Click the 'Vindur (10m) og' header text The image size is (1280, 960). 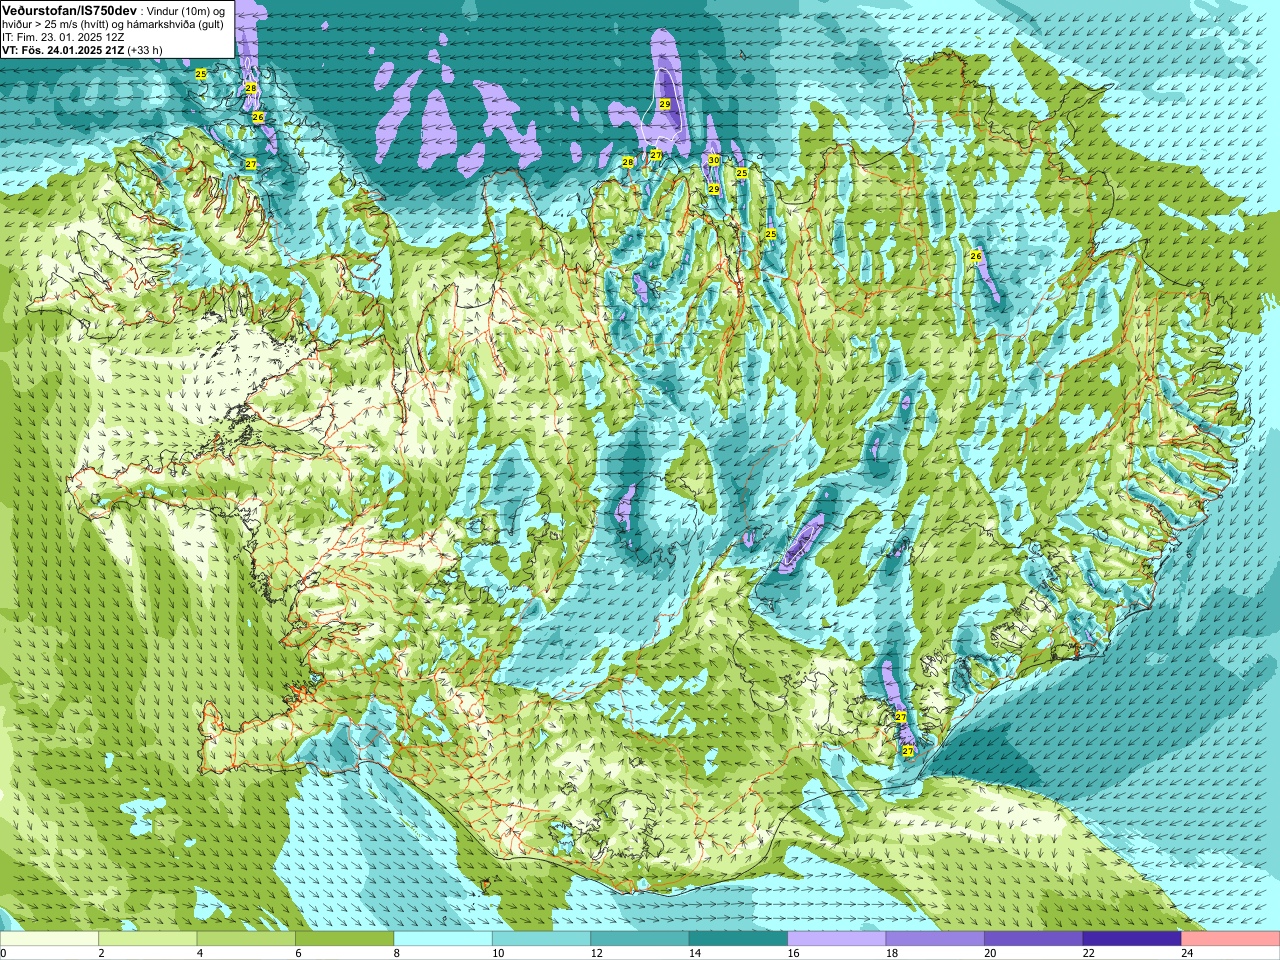point(188,10)
